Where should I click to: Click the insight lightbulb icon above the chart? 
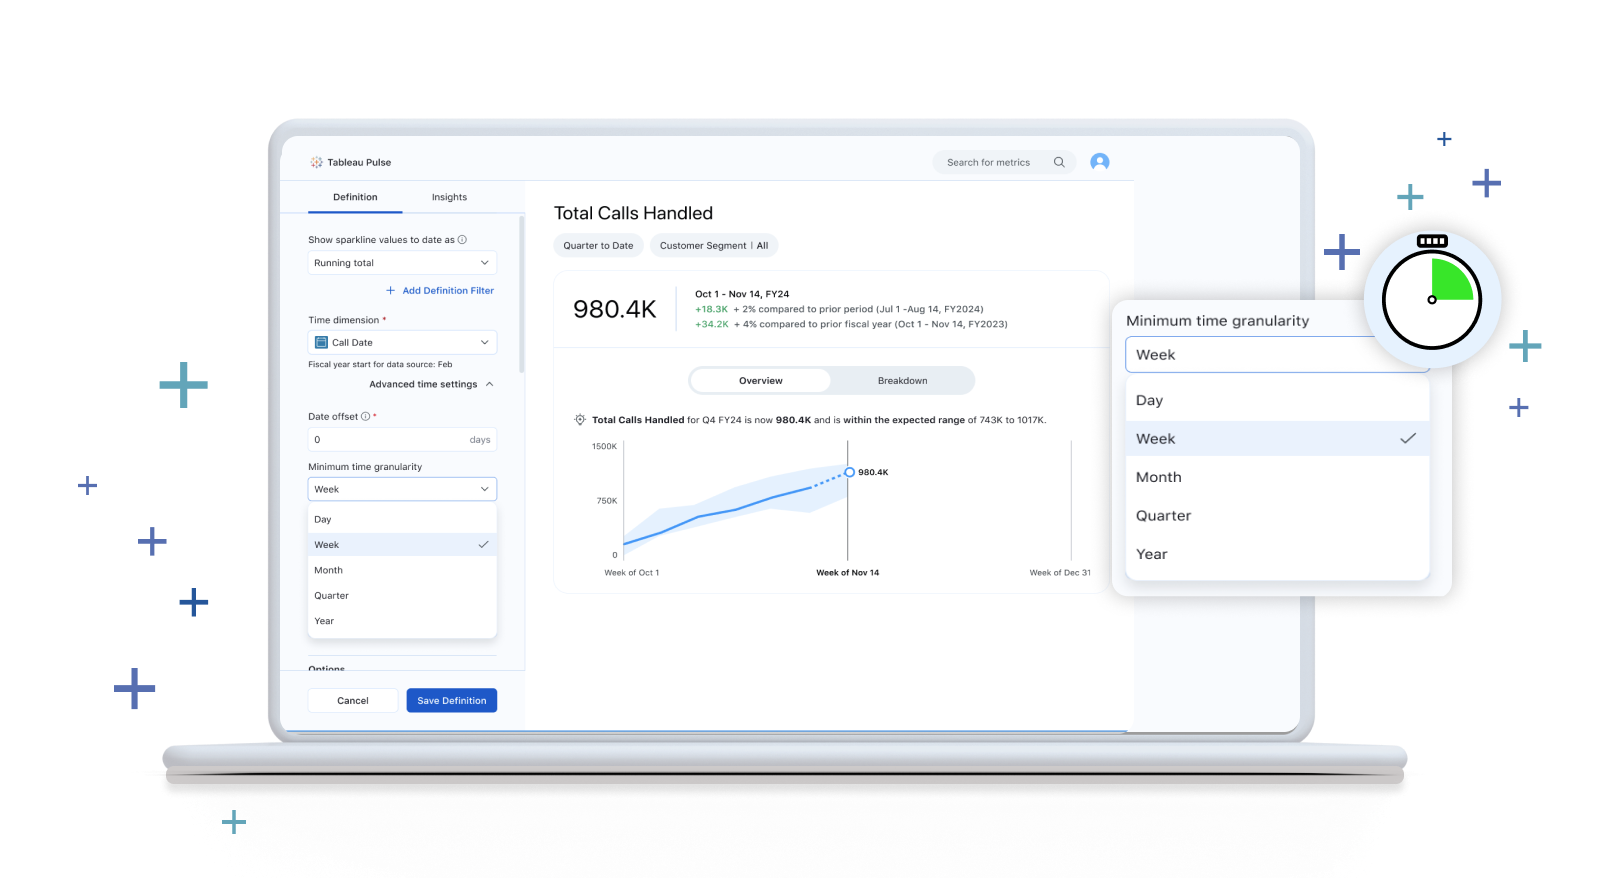click(579, 420)
